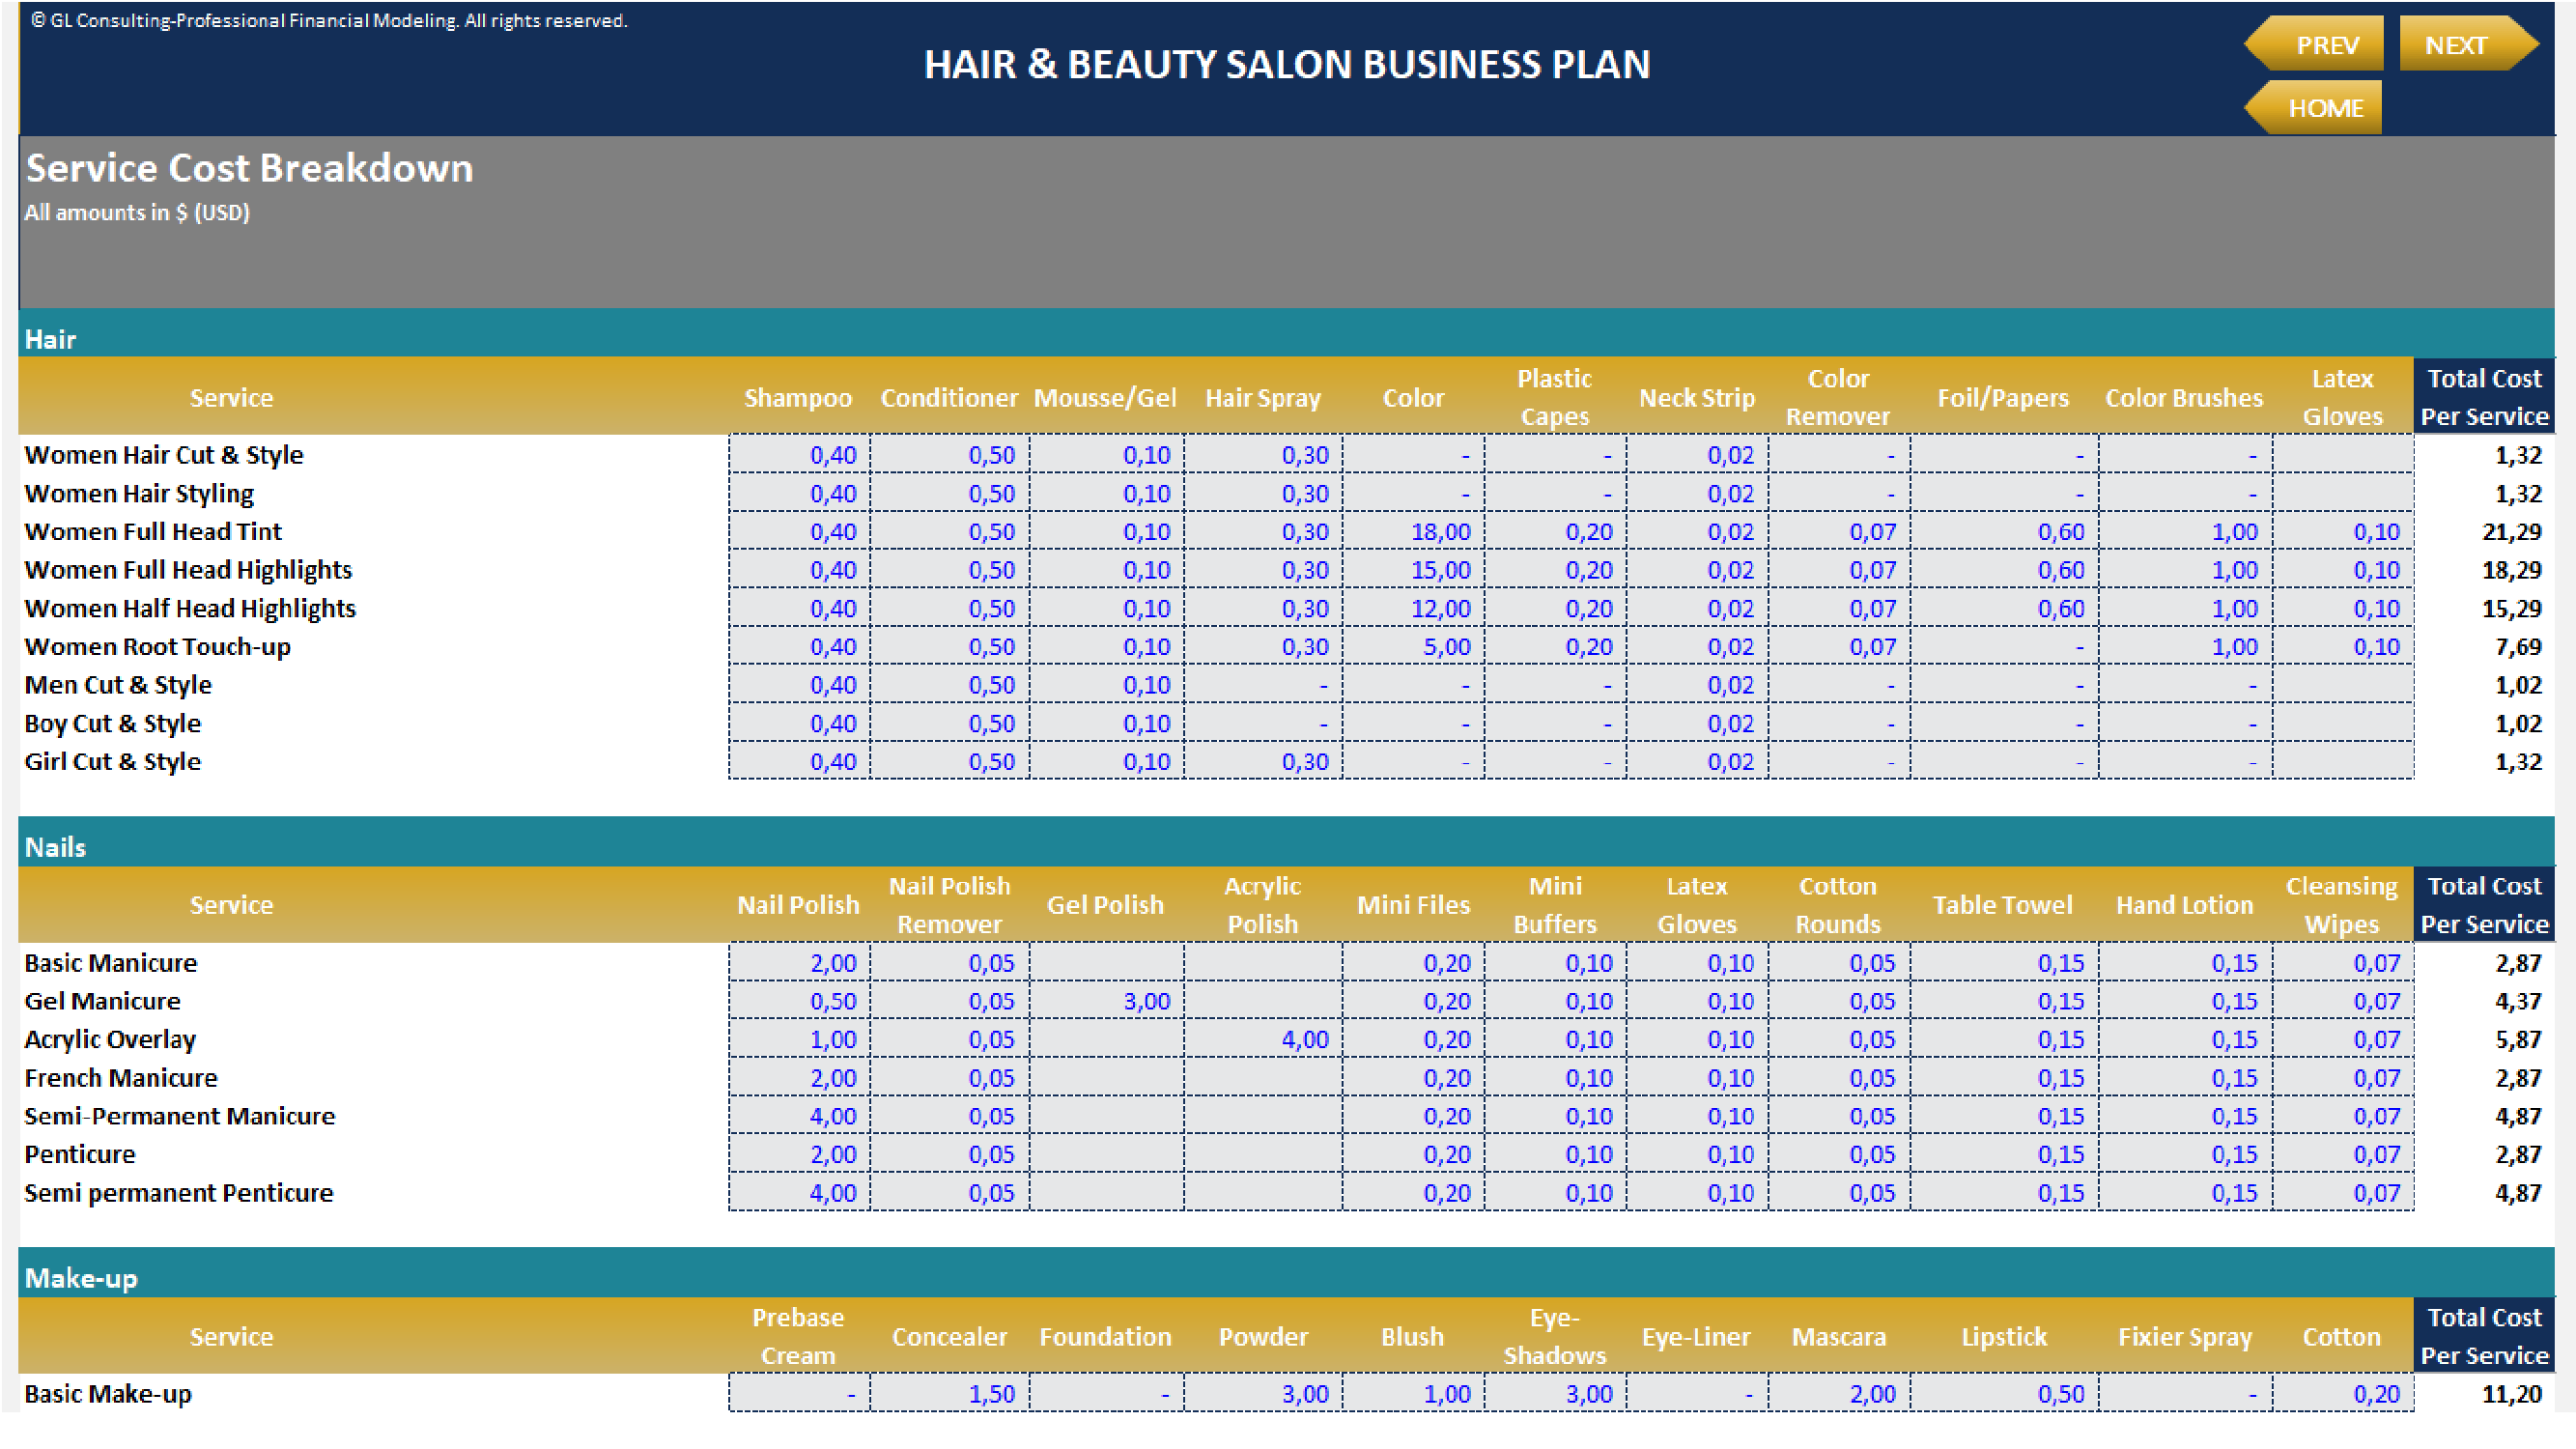The width and height of the screenshot is (2576, 1449).
Task: Click the Neck Strip column header
Action: 1697,398
